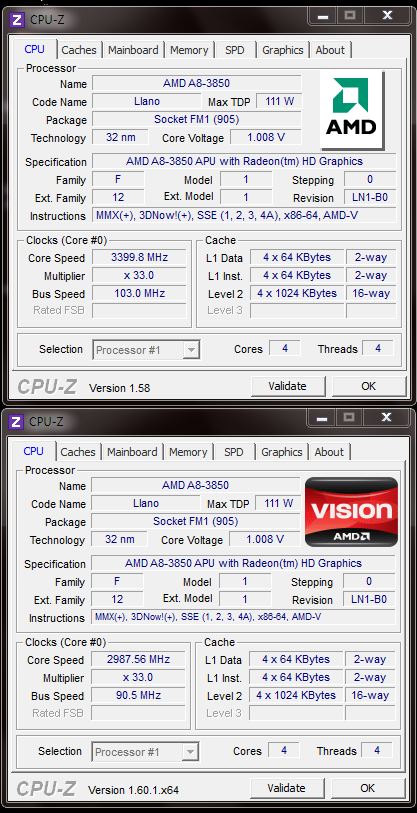Click the AMD Vision logo in the 1.60.1.x64 window

pyautogui.click(x=352, y=512)
